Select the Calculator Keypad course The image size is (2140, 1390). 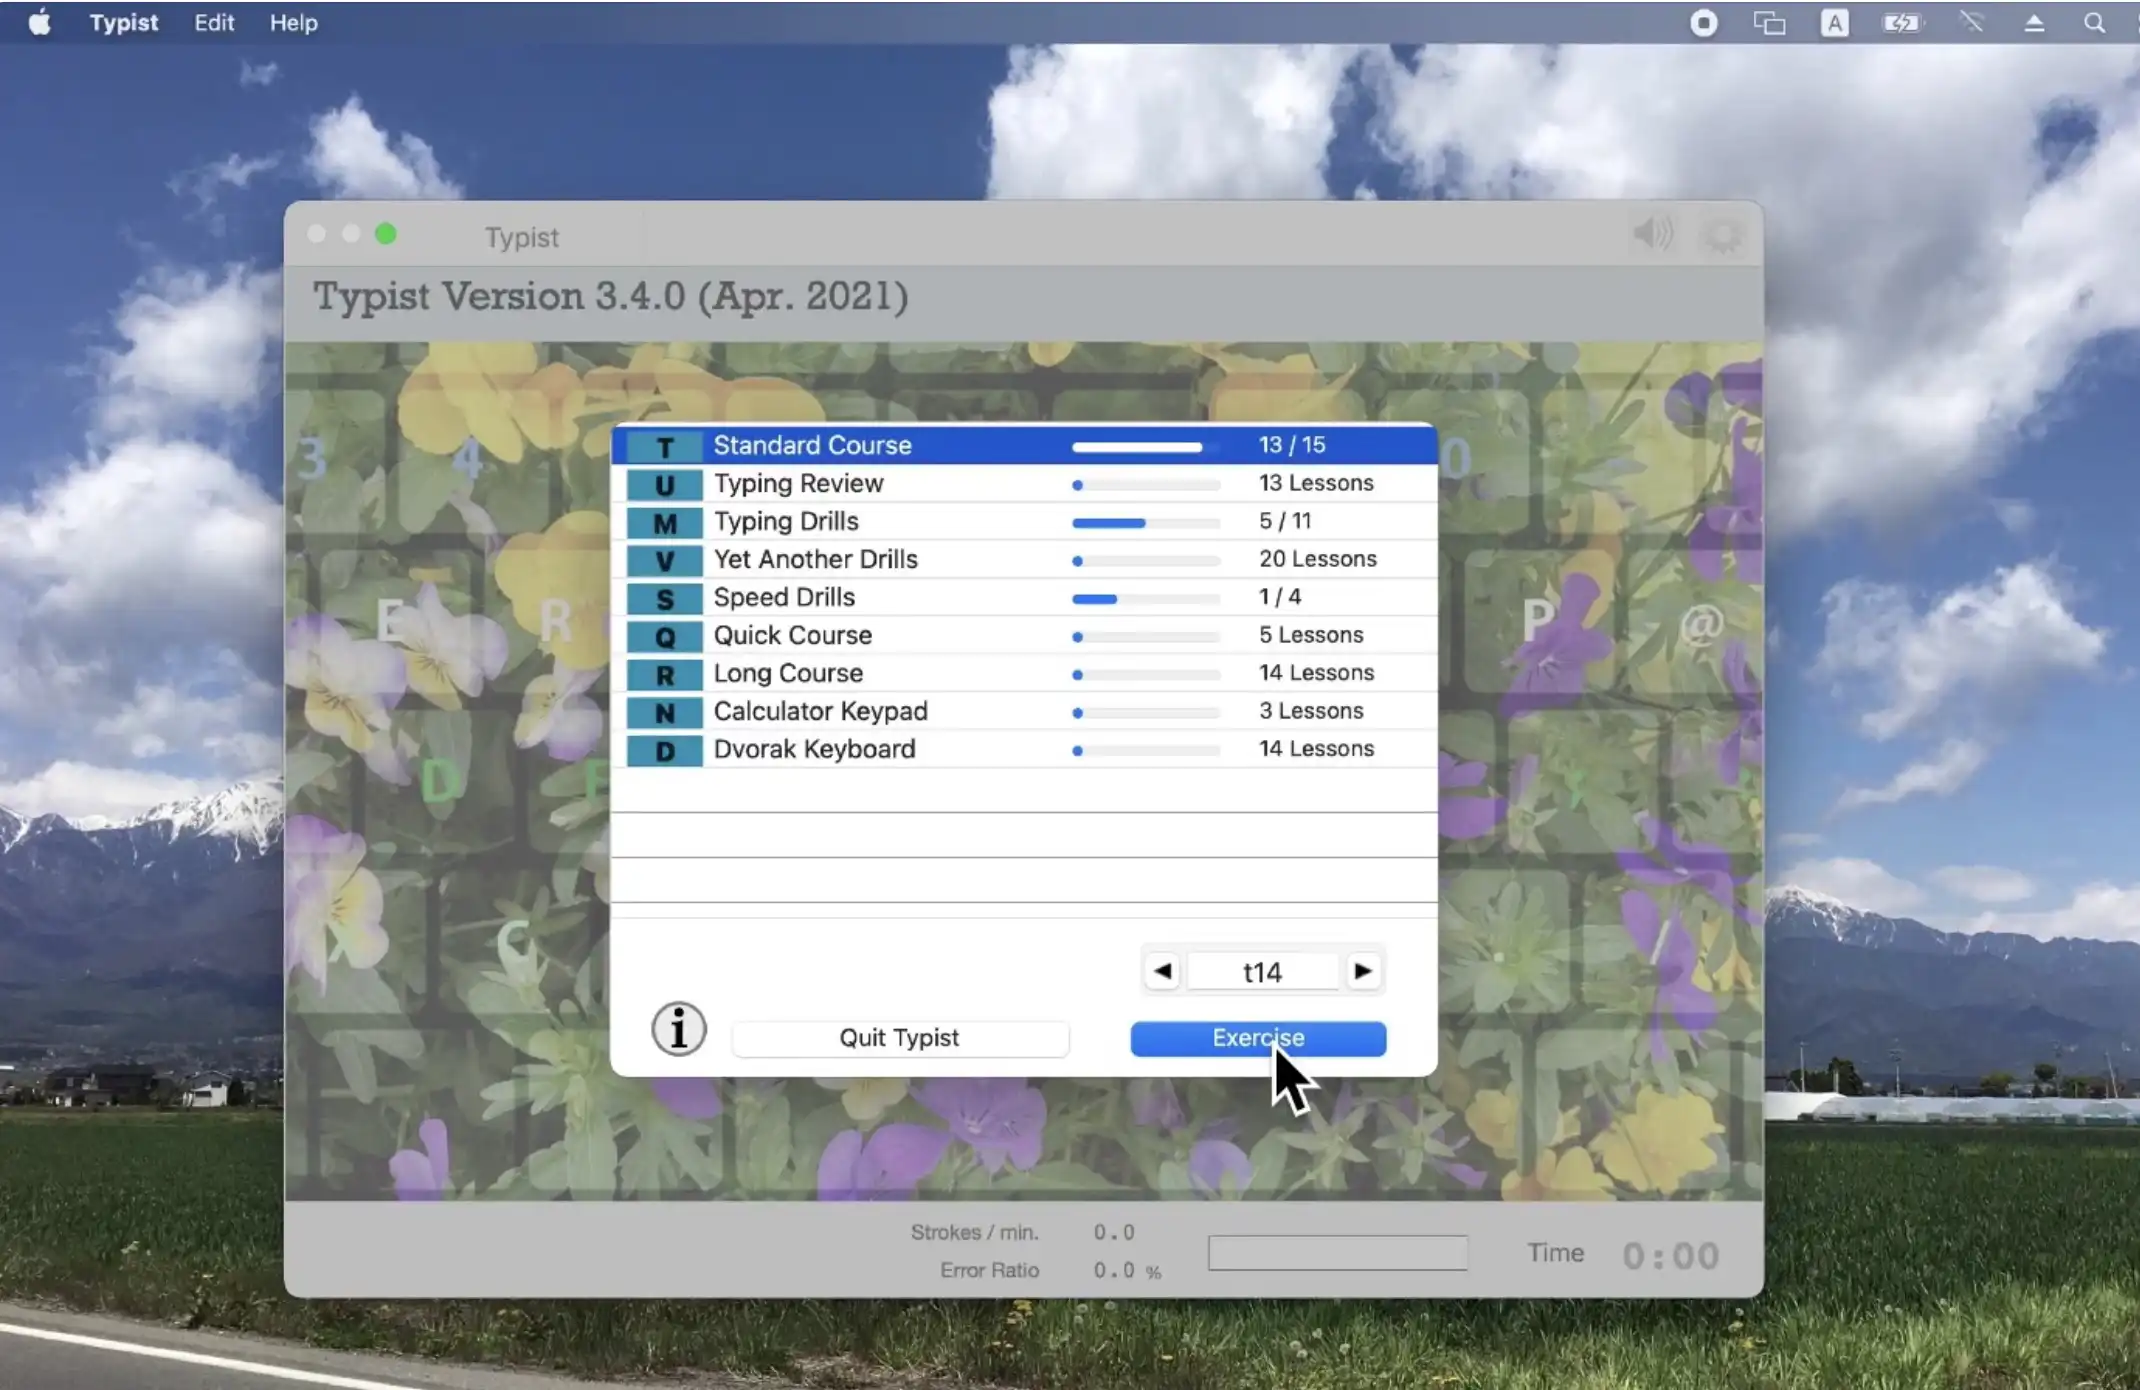pyautogui.click(x=1024, y=711)
